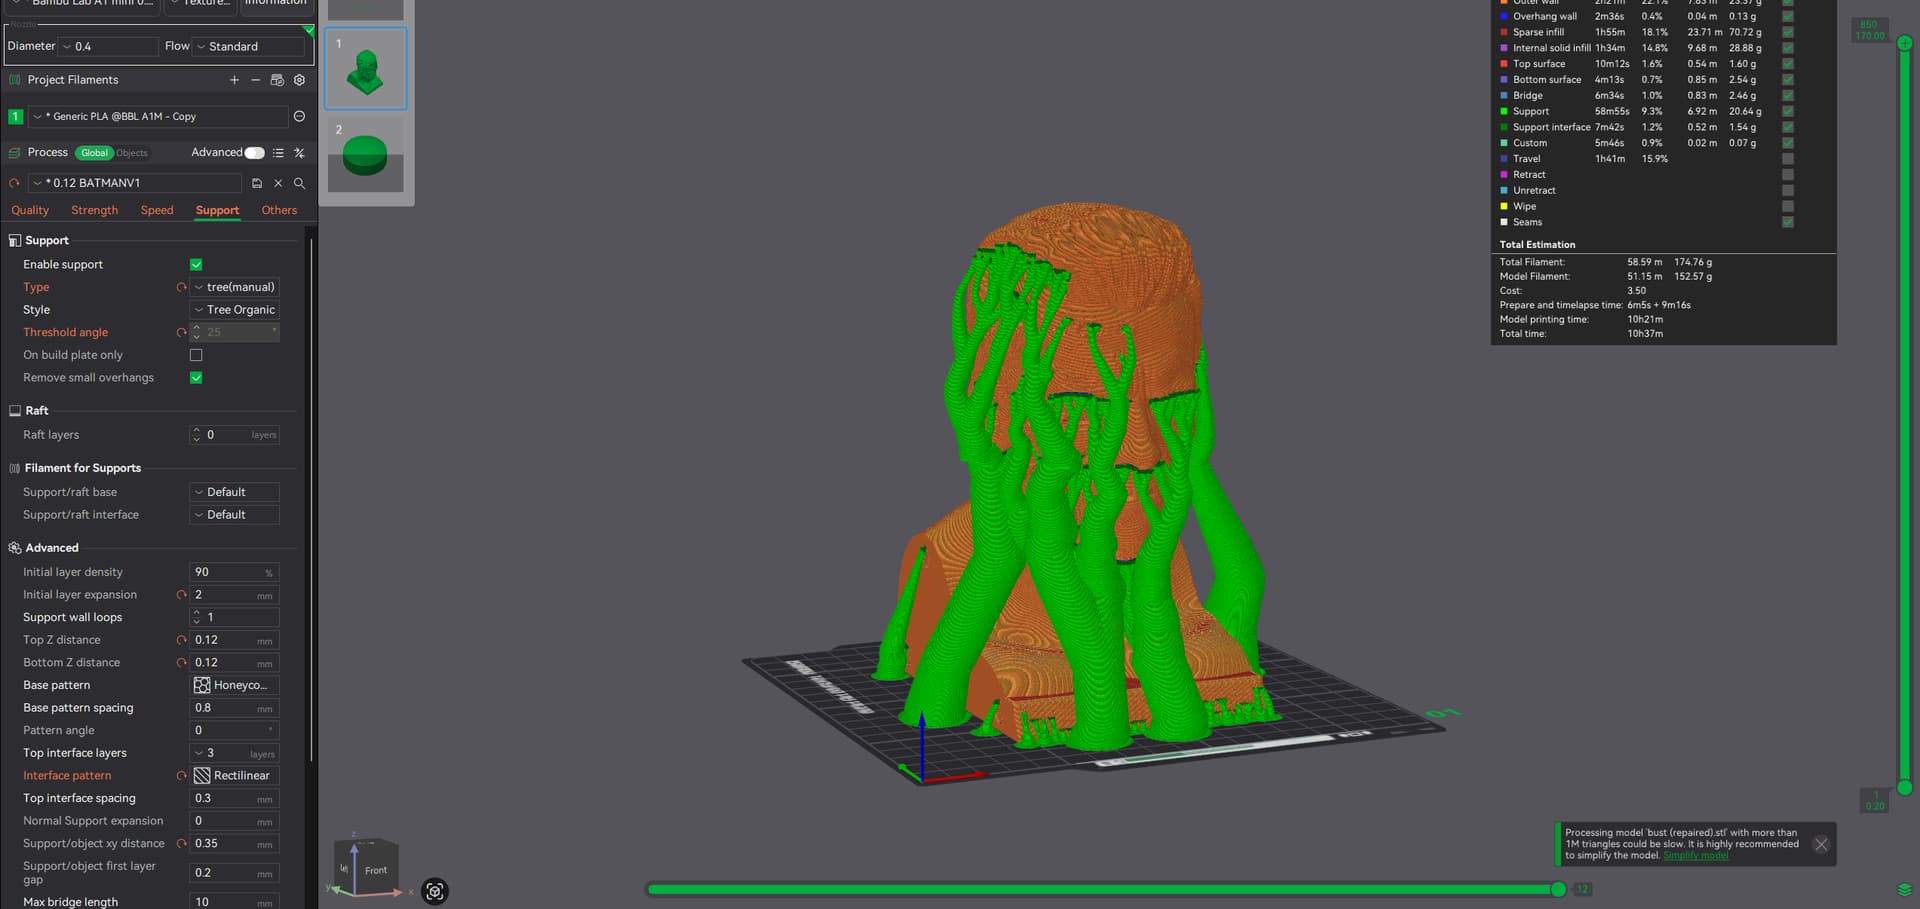Open the Style Tree Organic dropdown
Screen dimensions: 1920x909
(x=235, y=310)
